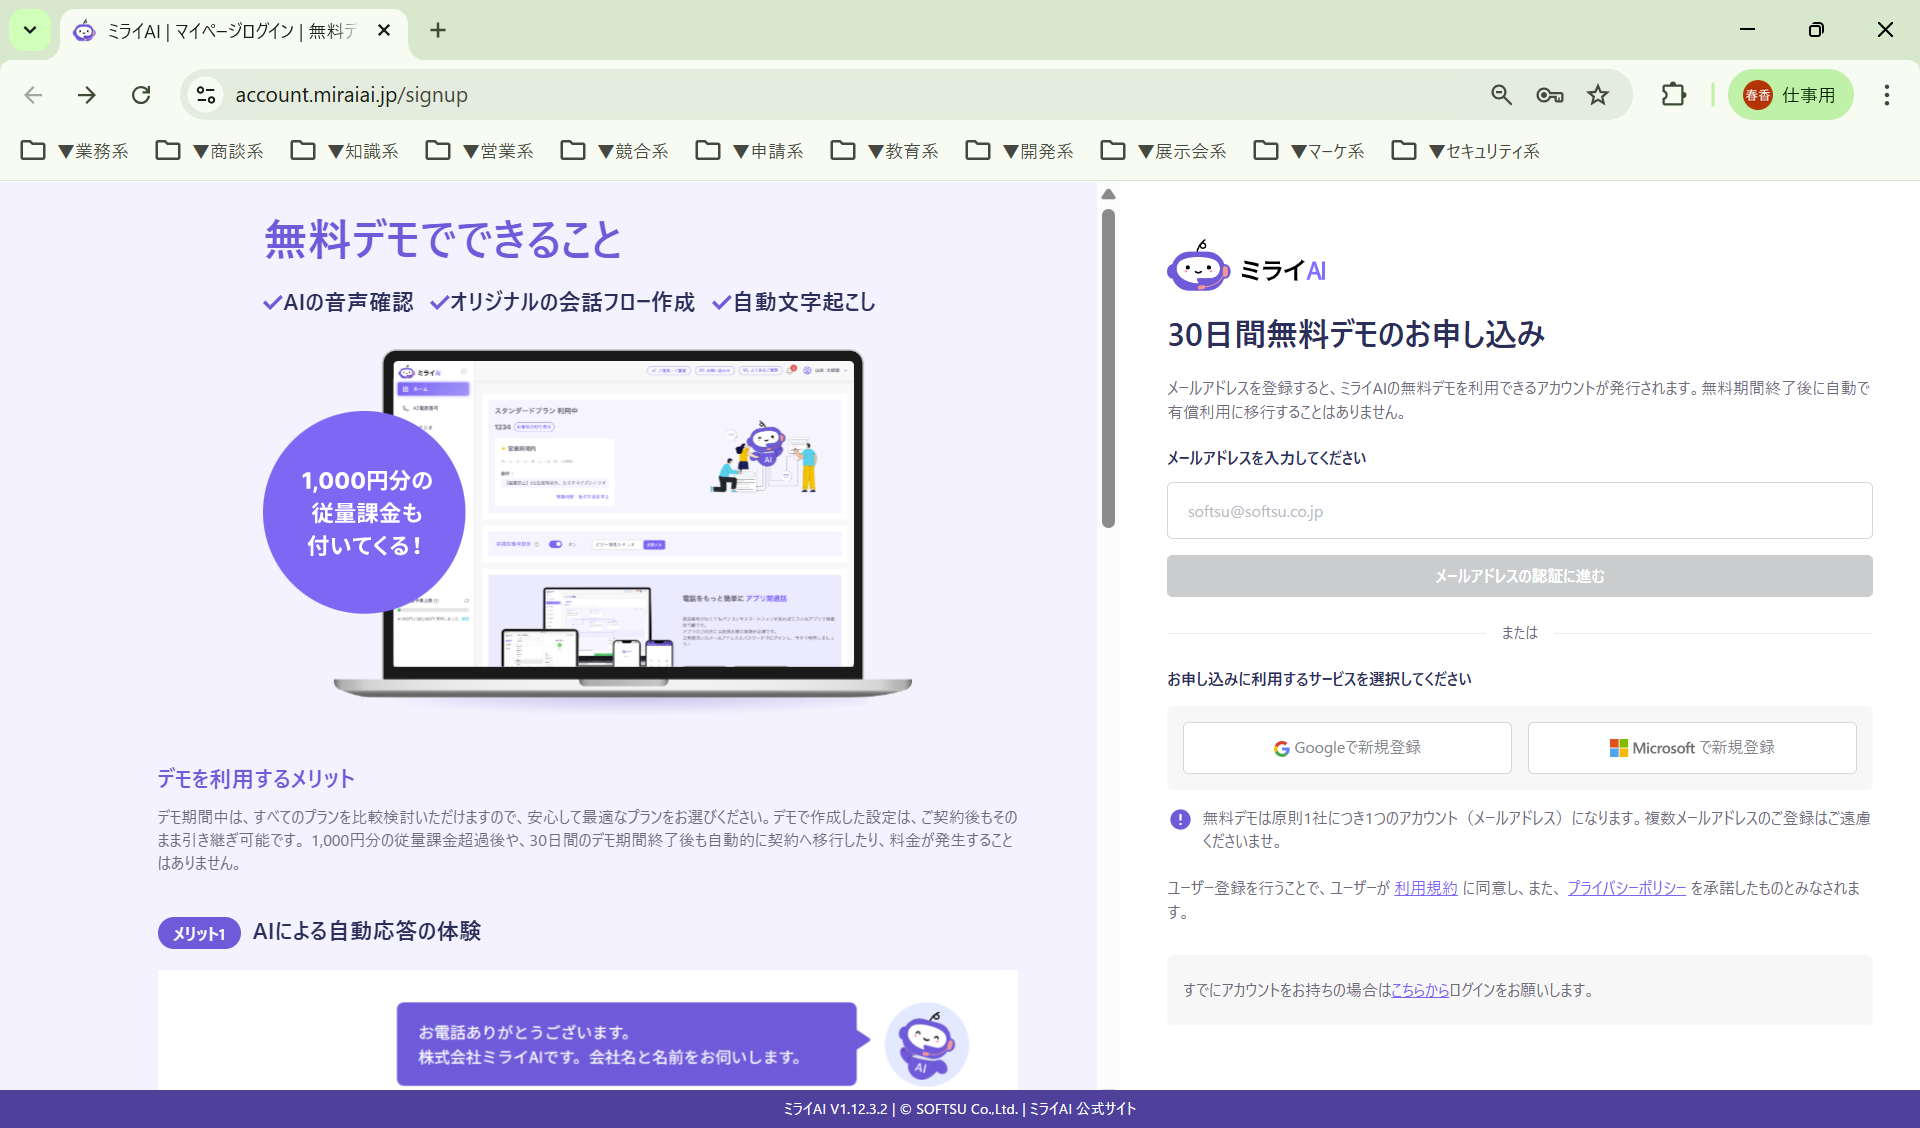Minimize the browser window

point(1748,30)
